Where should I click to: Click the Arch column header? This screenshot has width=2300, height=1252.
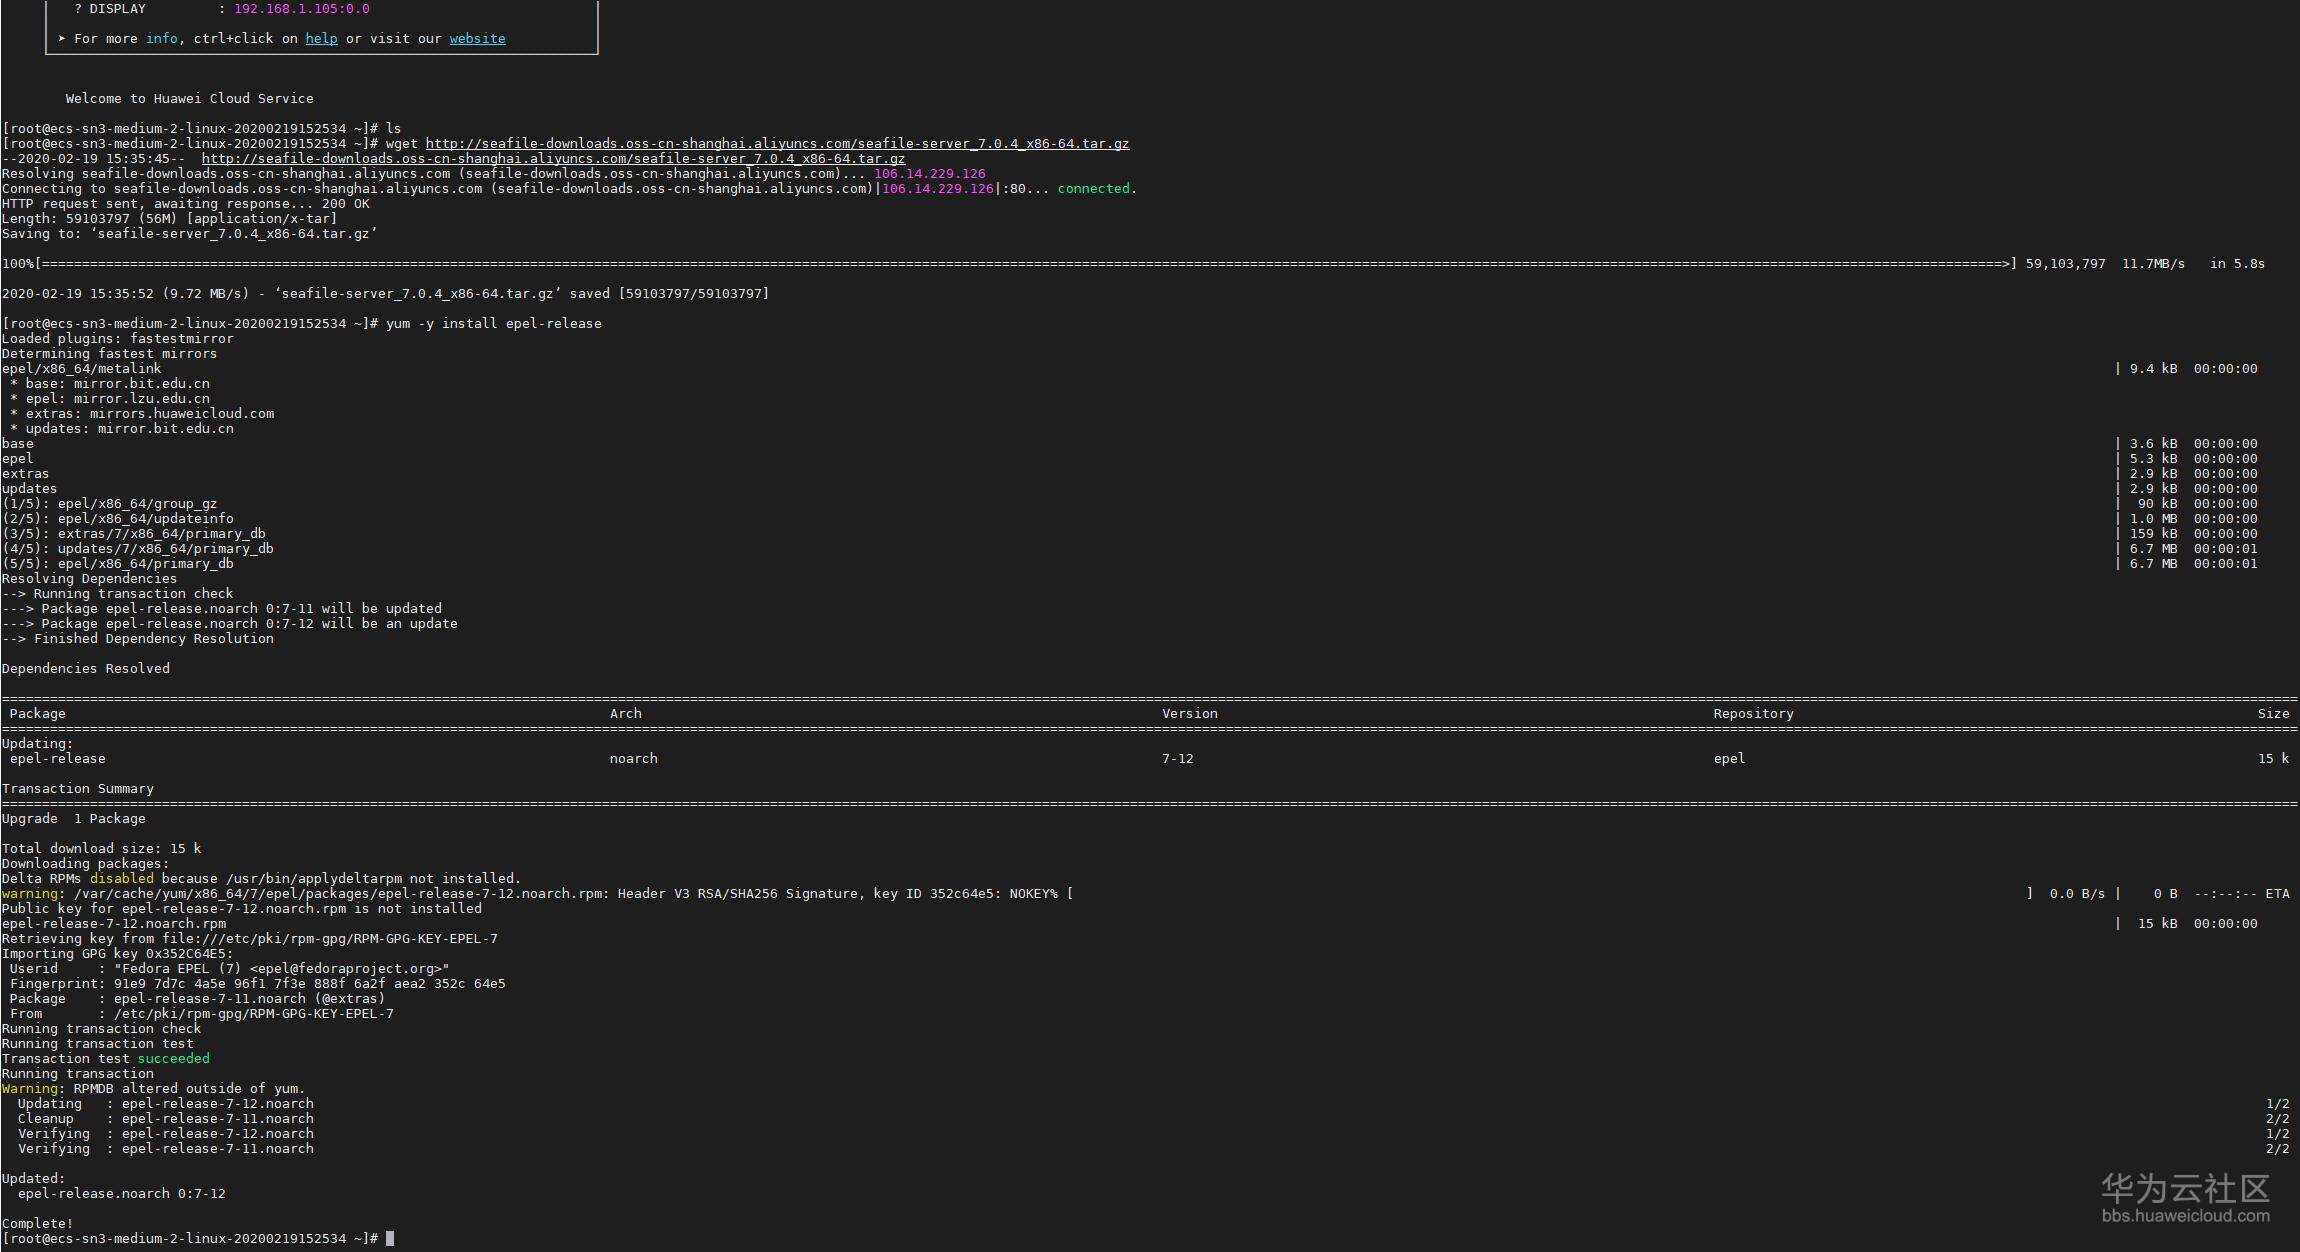point(625,713)
